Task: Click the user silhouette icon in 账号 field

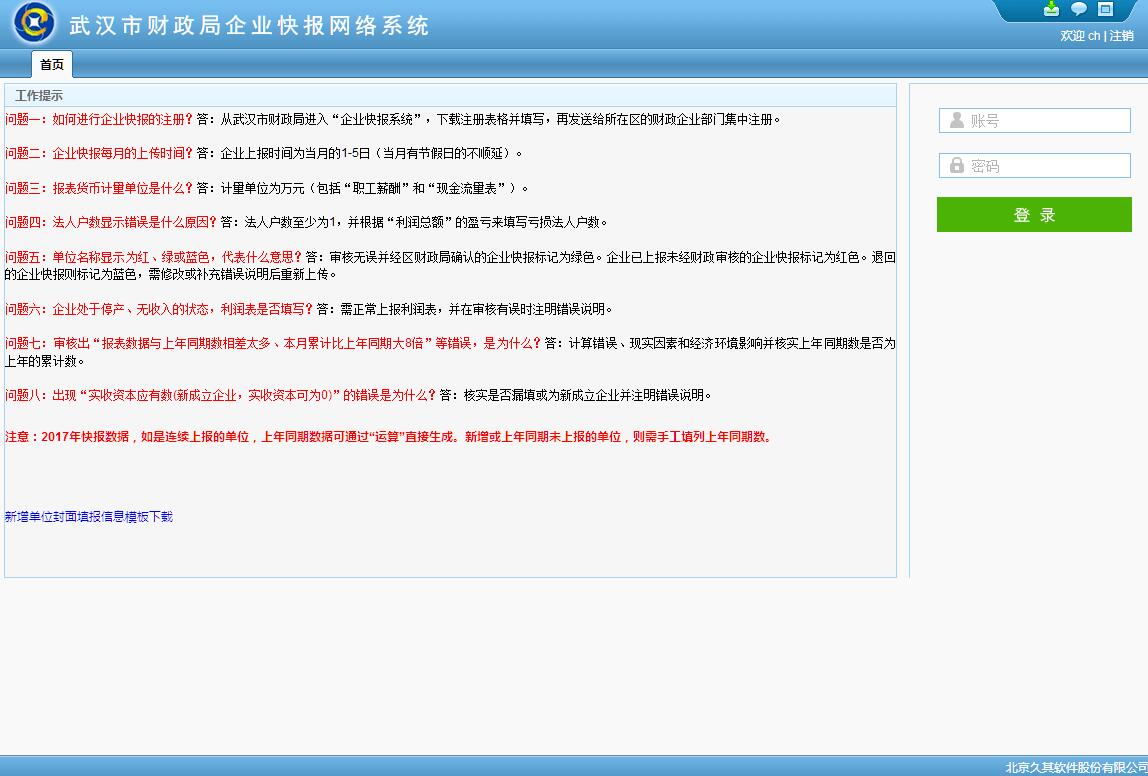Action: (x=957, y=120)
